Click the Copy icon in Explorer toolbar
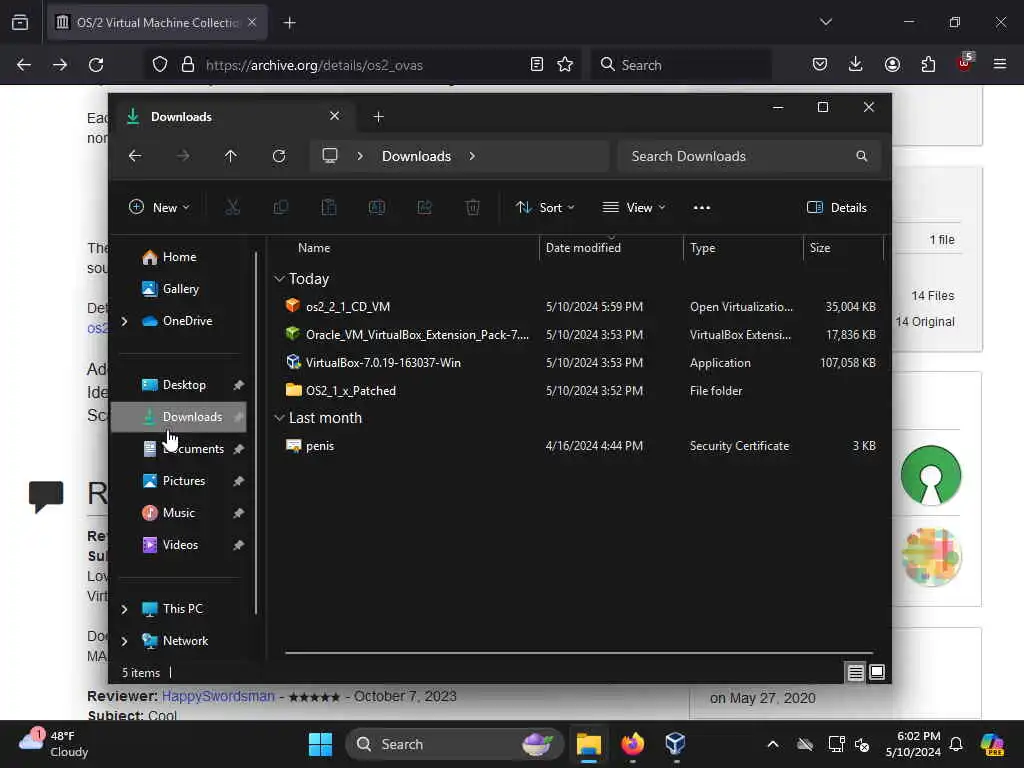The image size is (1024, 768). coord(281,208)
